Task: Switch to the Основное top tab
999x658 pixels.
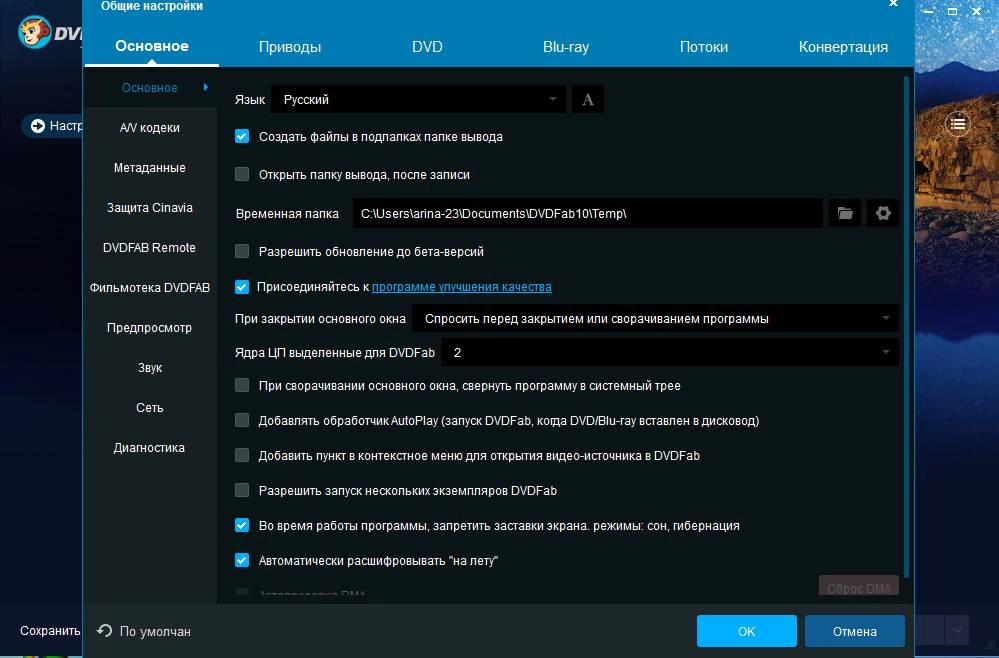Action: (x=152, y=46)
